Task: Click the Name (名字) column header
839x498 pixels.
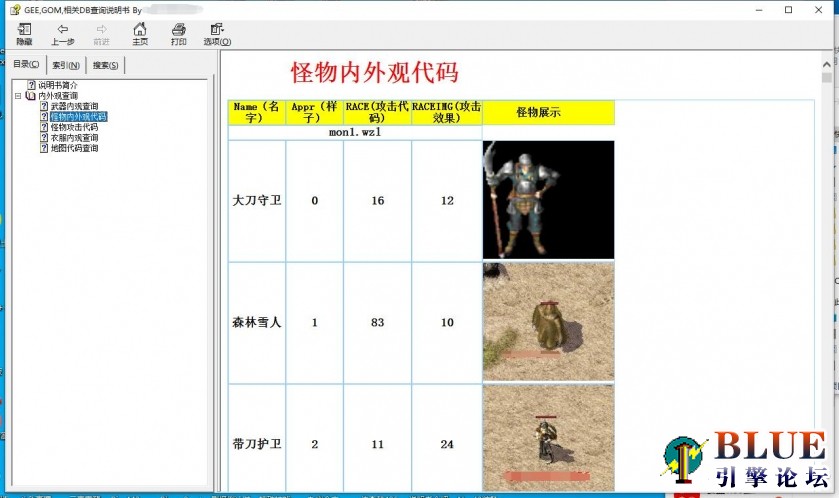Action: tap(257, 112)
